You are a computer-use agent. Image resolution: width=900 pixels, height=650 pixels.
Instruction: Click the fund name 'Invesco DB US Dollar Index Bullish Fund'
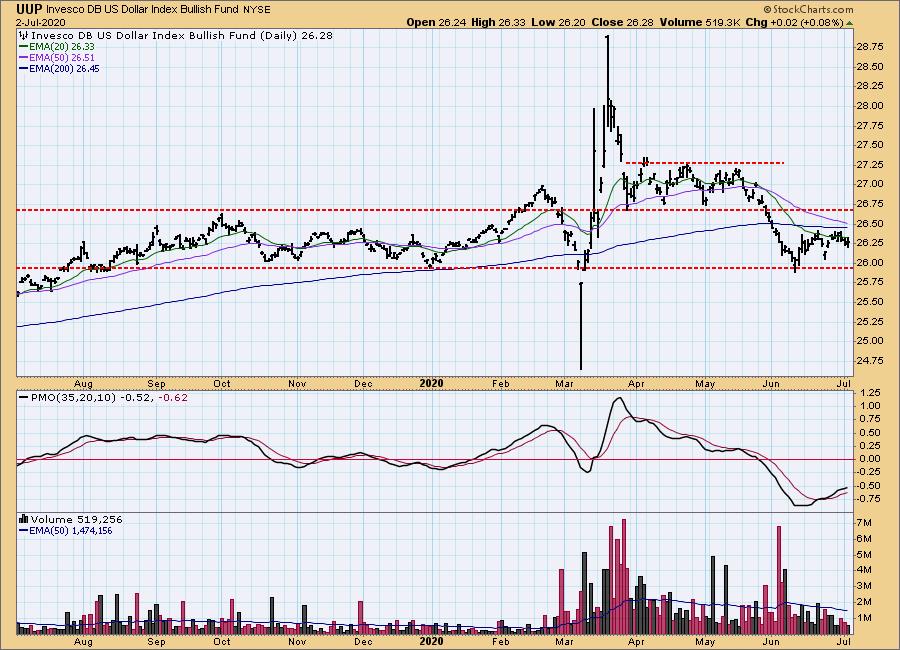(142, 9)
